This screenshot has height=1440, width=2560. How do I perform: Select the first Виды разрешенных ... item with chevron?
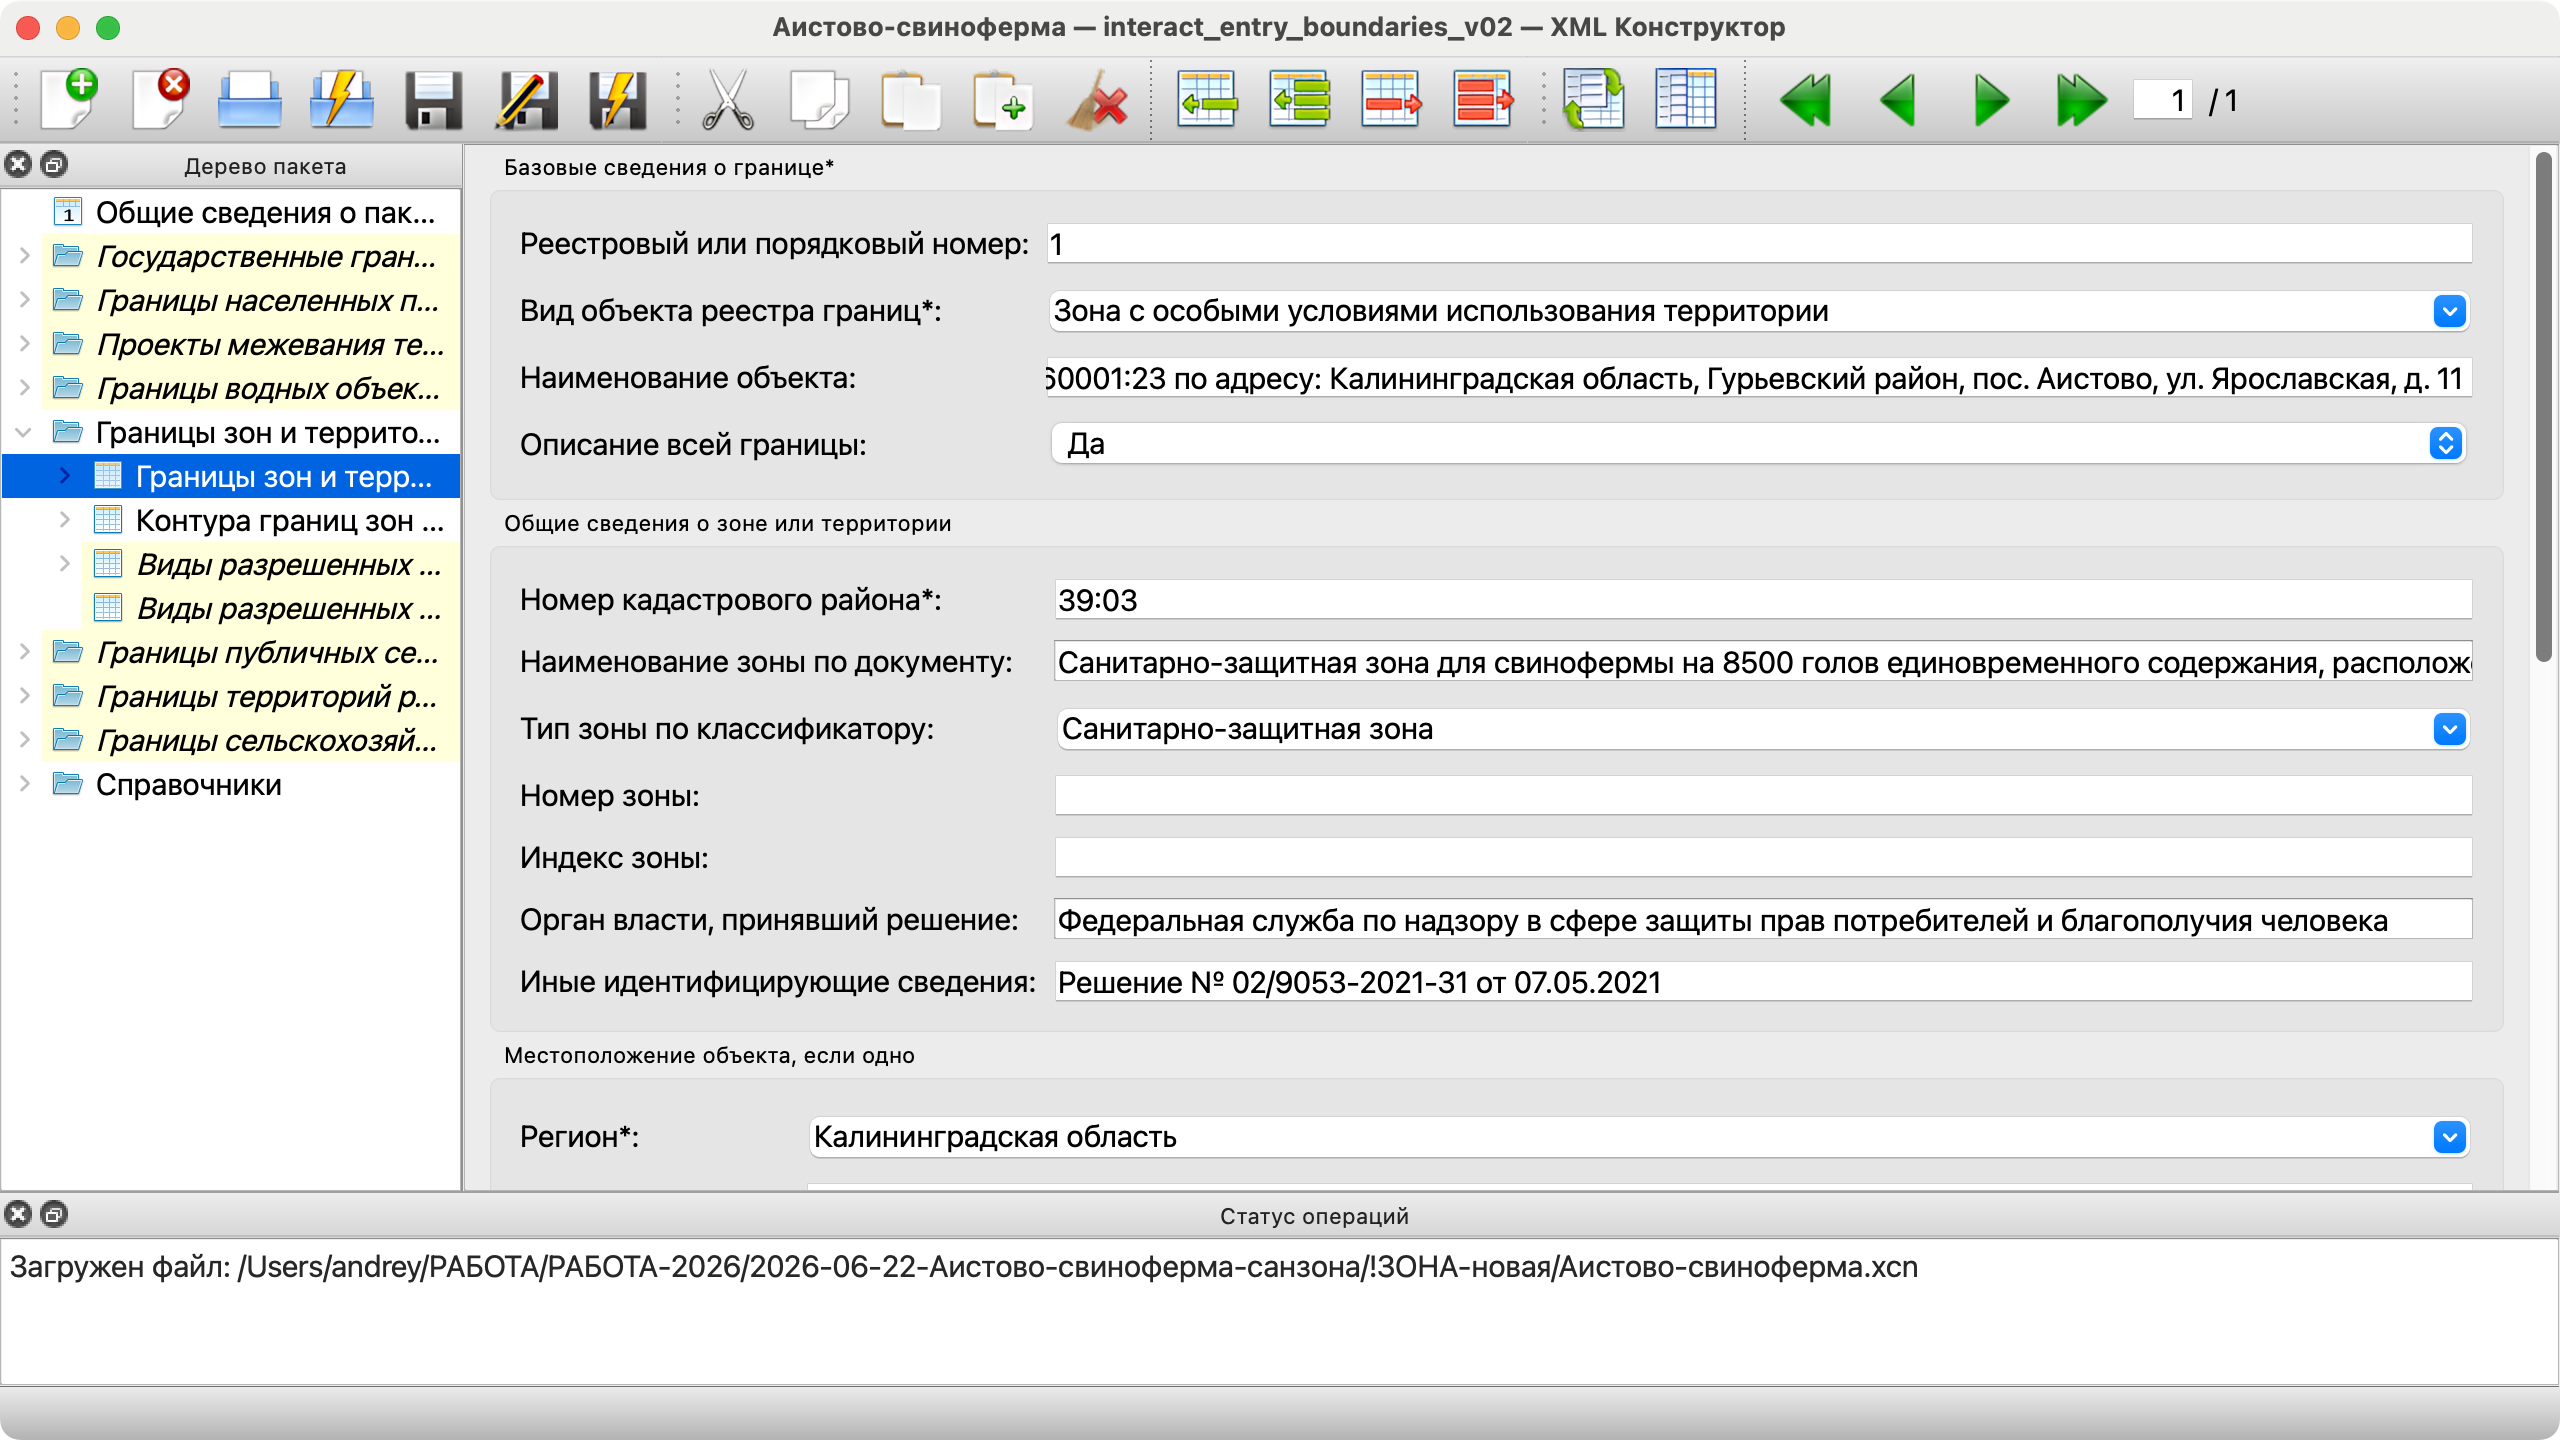(289, 564)
